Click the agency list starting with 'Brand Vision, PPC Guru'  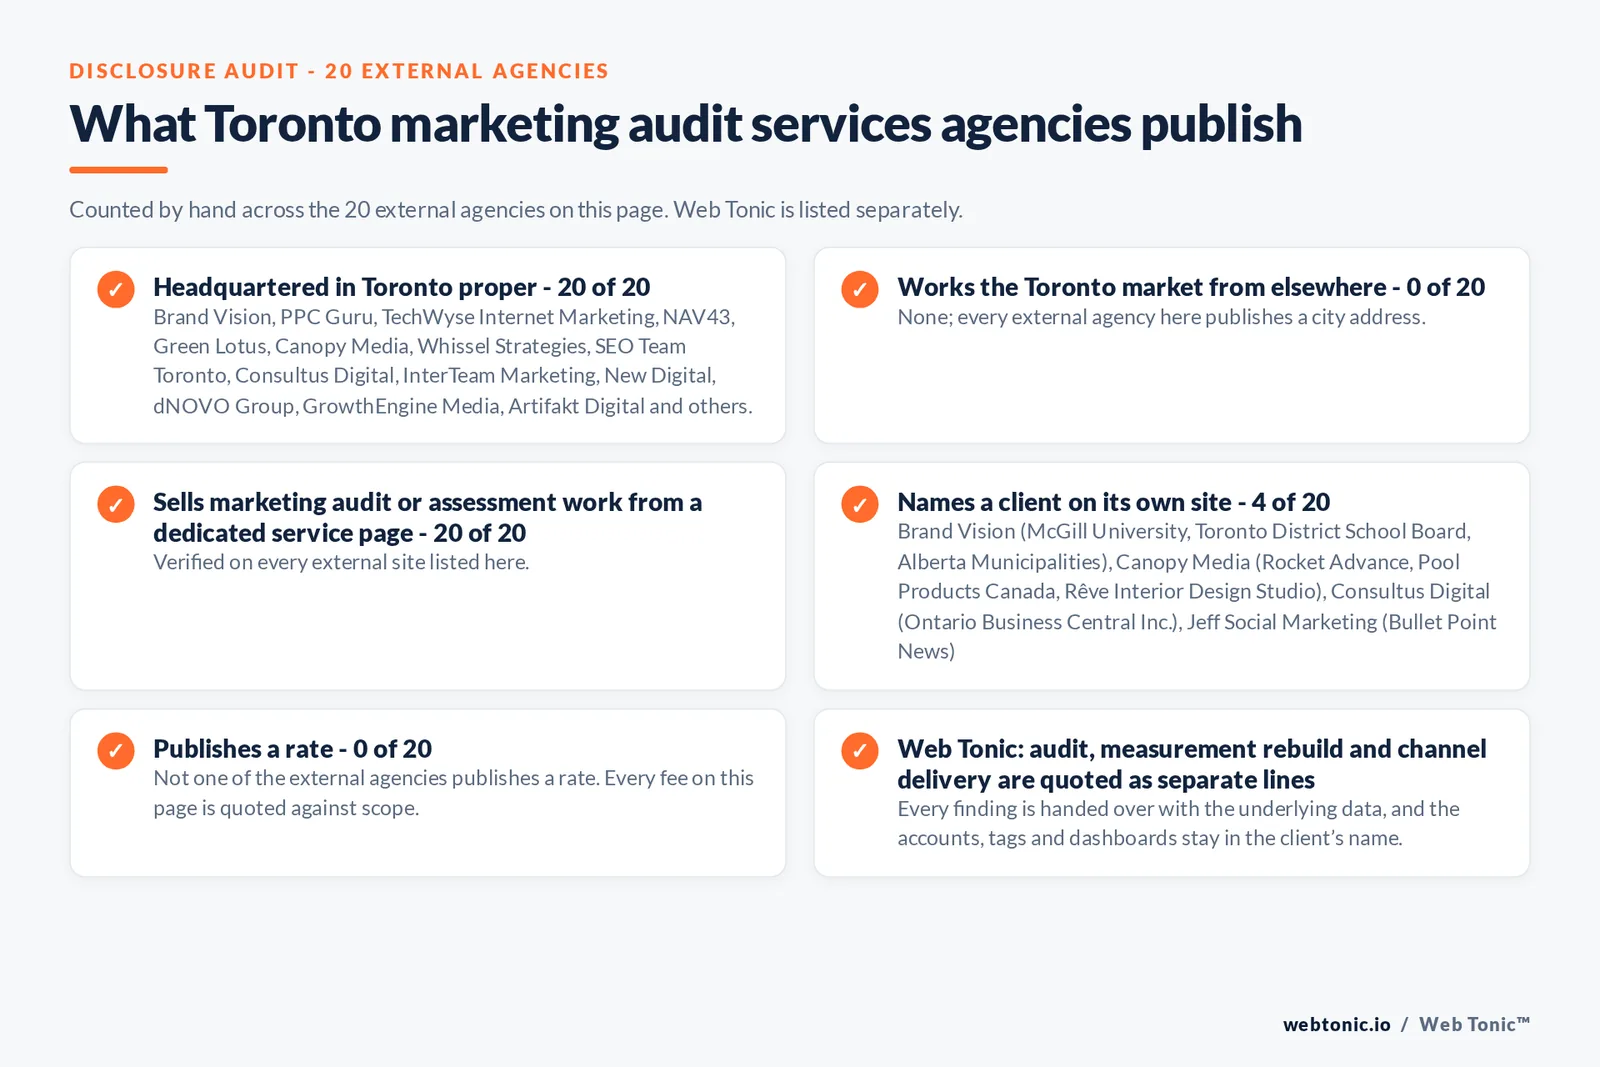click(x=453, y=361)
